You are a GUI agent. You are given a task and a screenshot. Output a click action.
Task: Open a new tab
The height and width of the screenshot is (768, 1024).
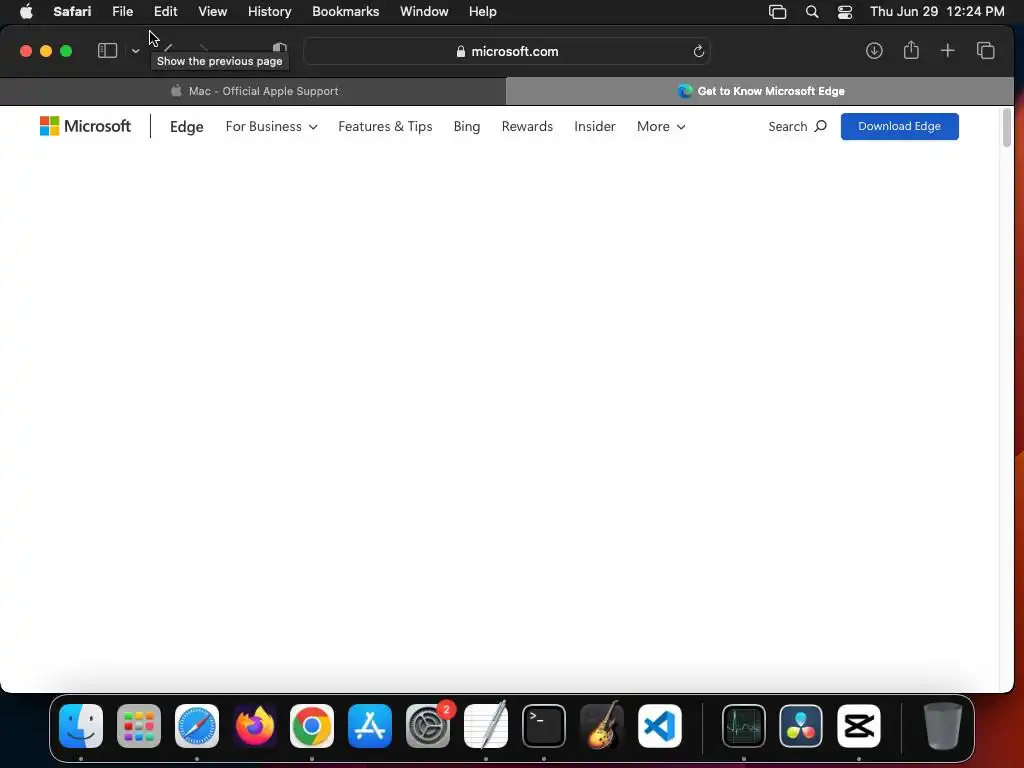click(x=947, y=51)
